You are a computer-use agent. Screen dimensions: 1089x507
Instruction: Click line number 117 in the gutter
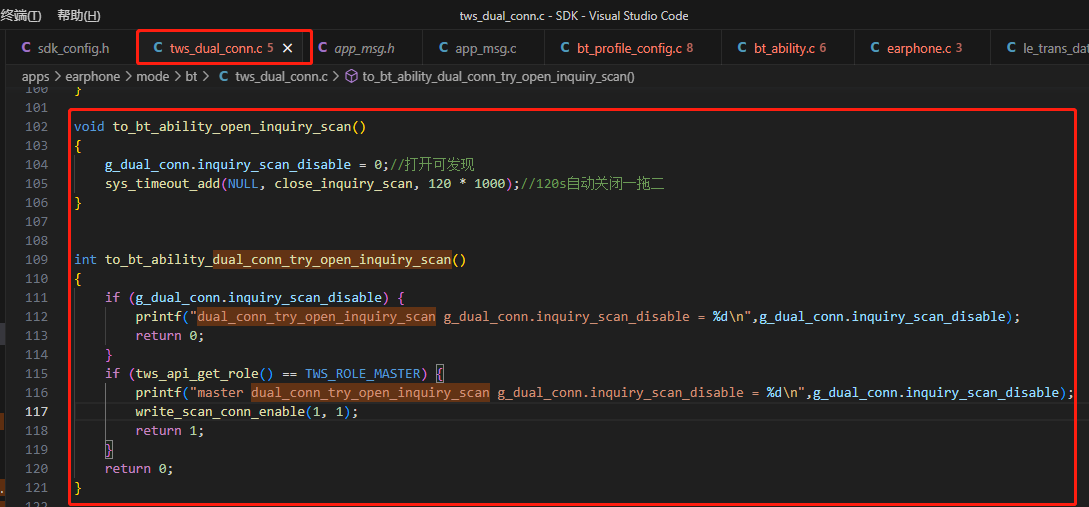(35, 411)
